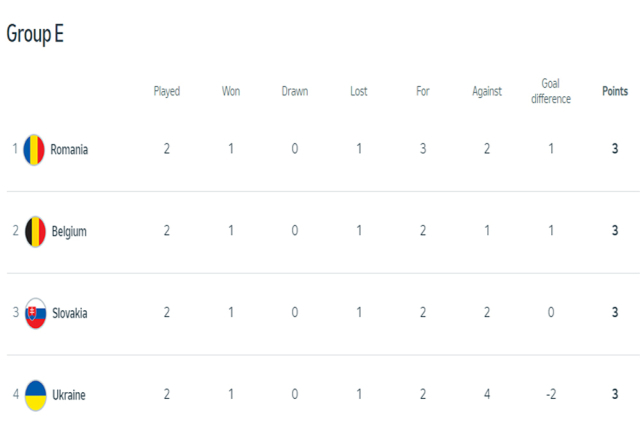The image size is (640, 433).
Task: Click the For column header
Action: 422,91
